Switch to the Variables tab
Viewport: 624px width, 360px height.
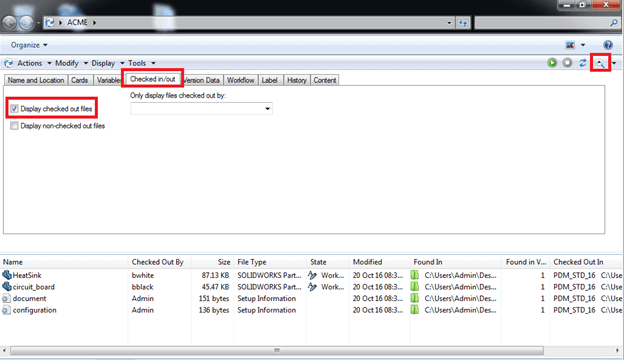(108, 80)
